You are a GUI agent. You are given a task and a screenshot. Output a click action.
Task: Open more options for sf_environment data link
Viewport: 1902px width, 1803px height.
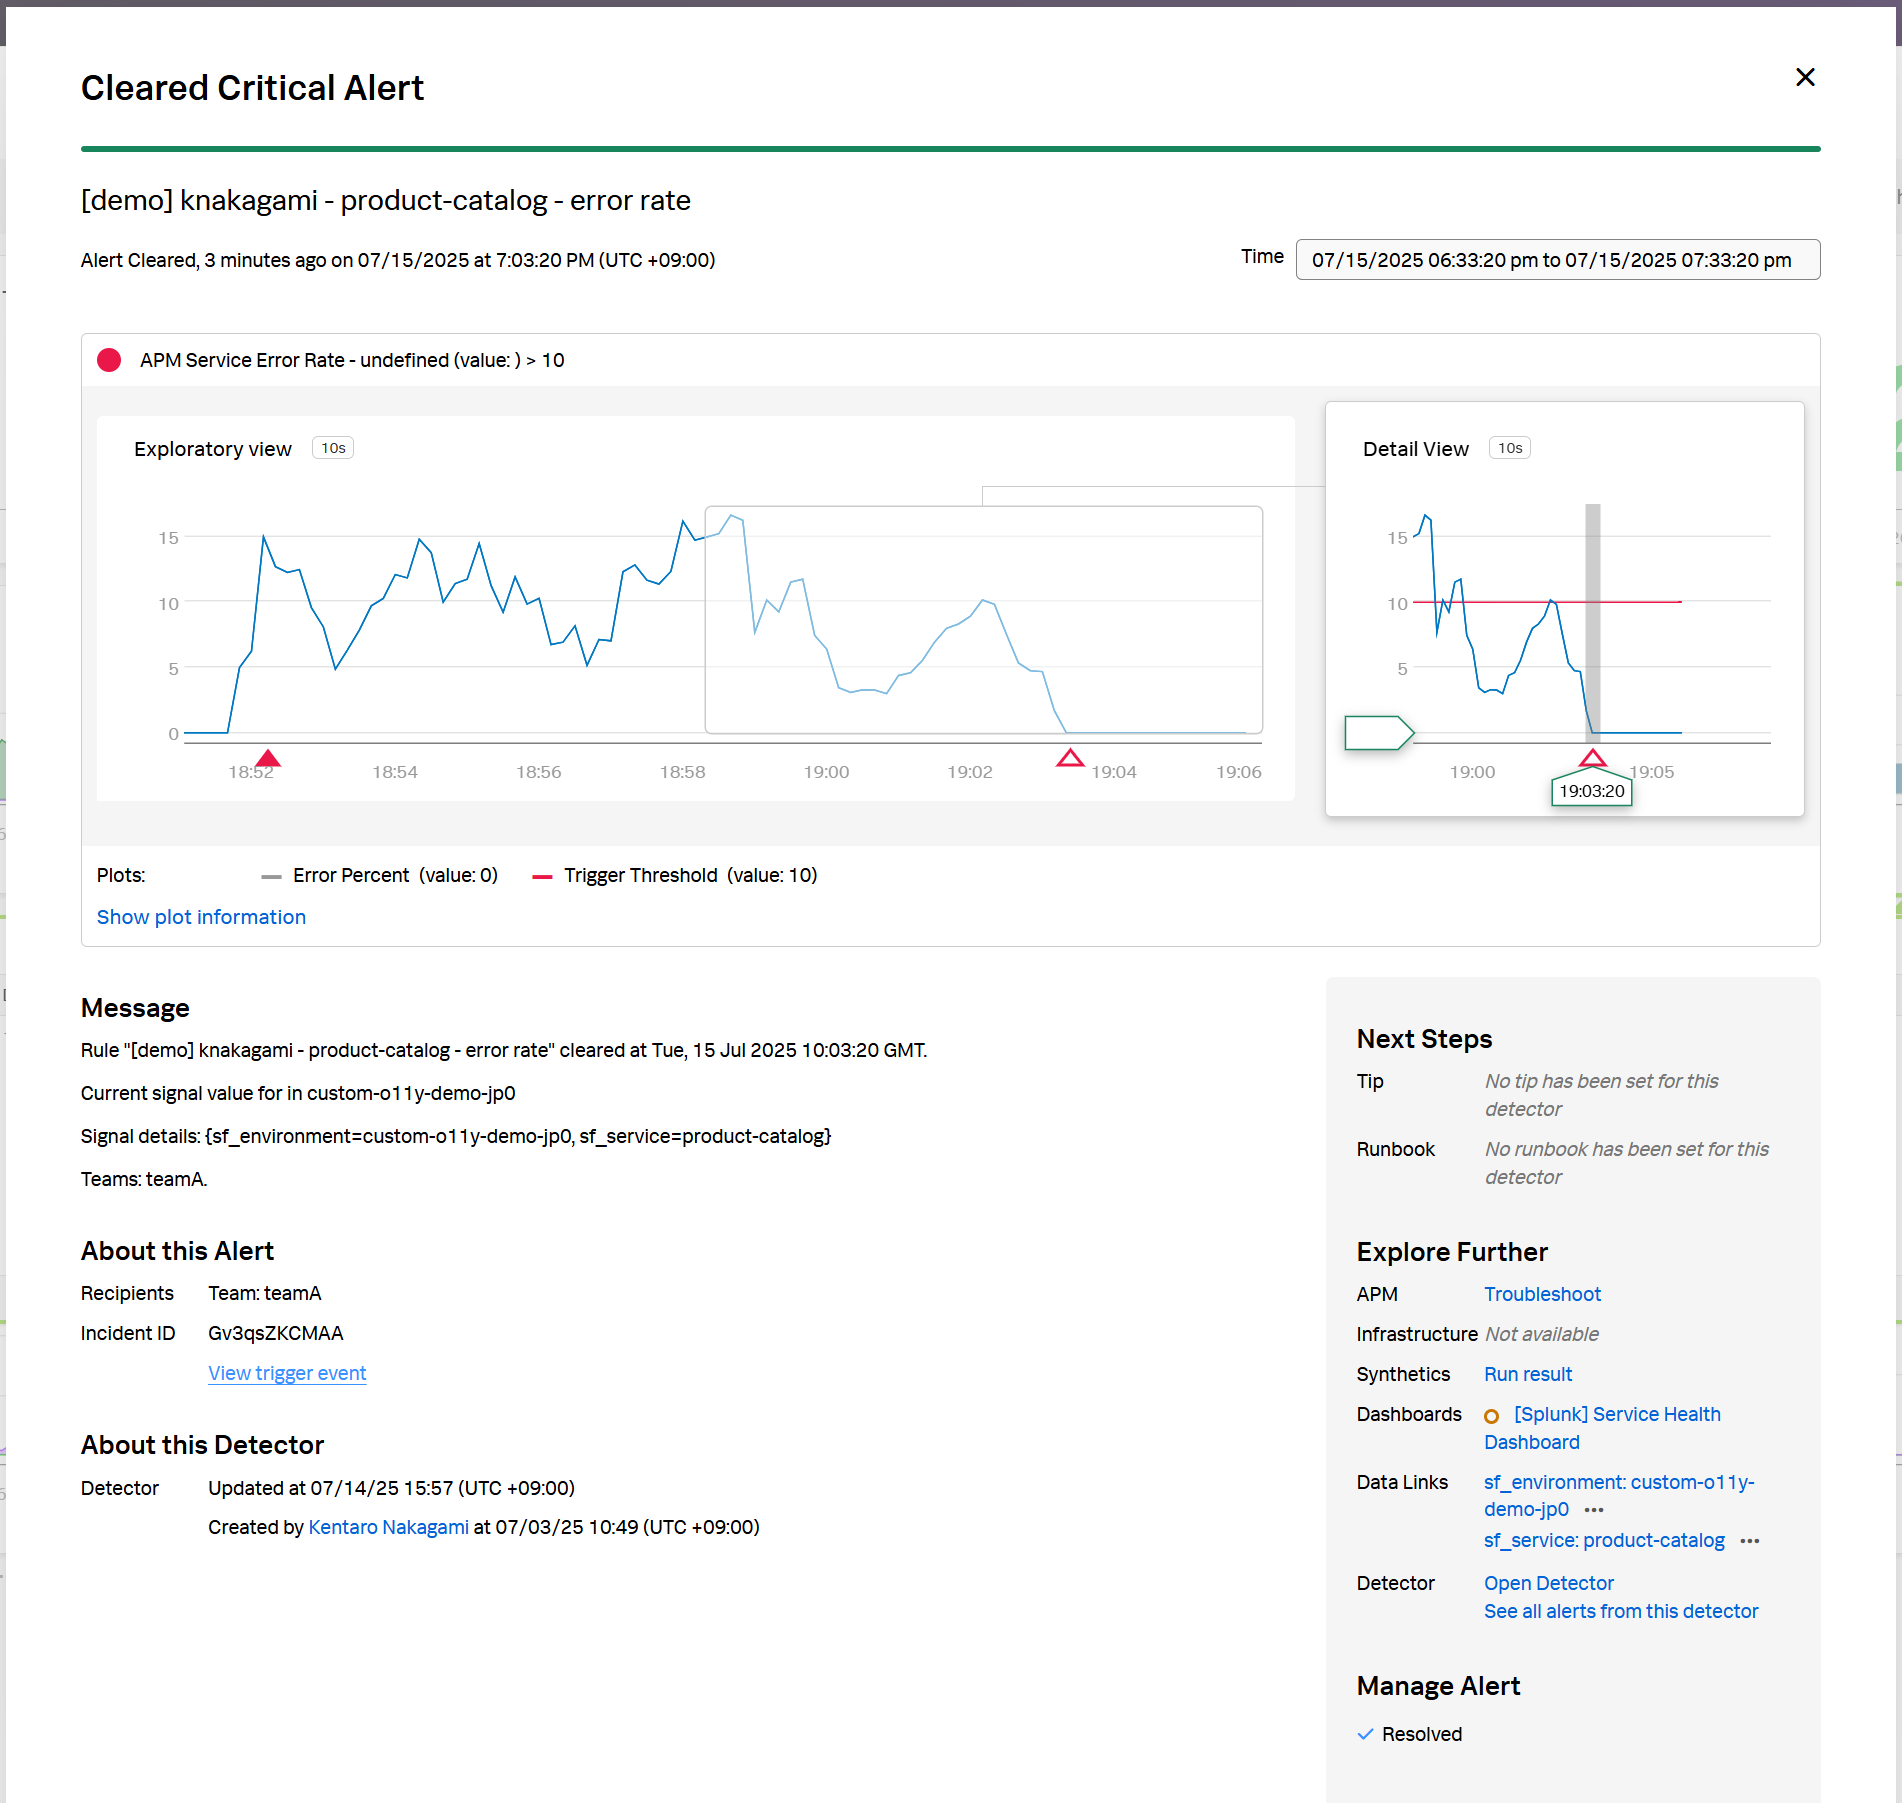point(1594,1510)
